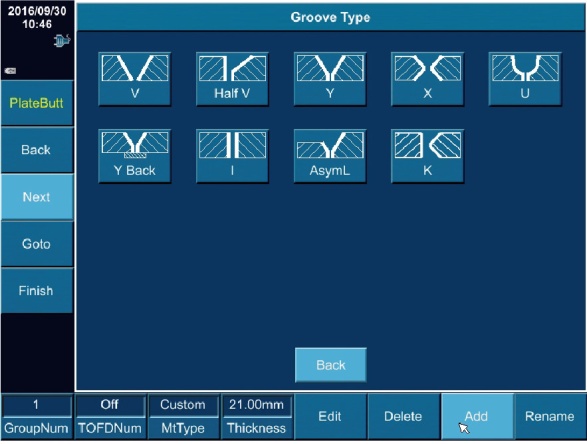Select the Y Back groove icon
The image size is (587, 444).
(x=134, y=156)
